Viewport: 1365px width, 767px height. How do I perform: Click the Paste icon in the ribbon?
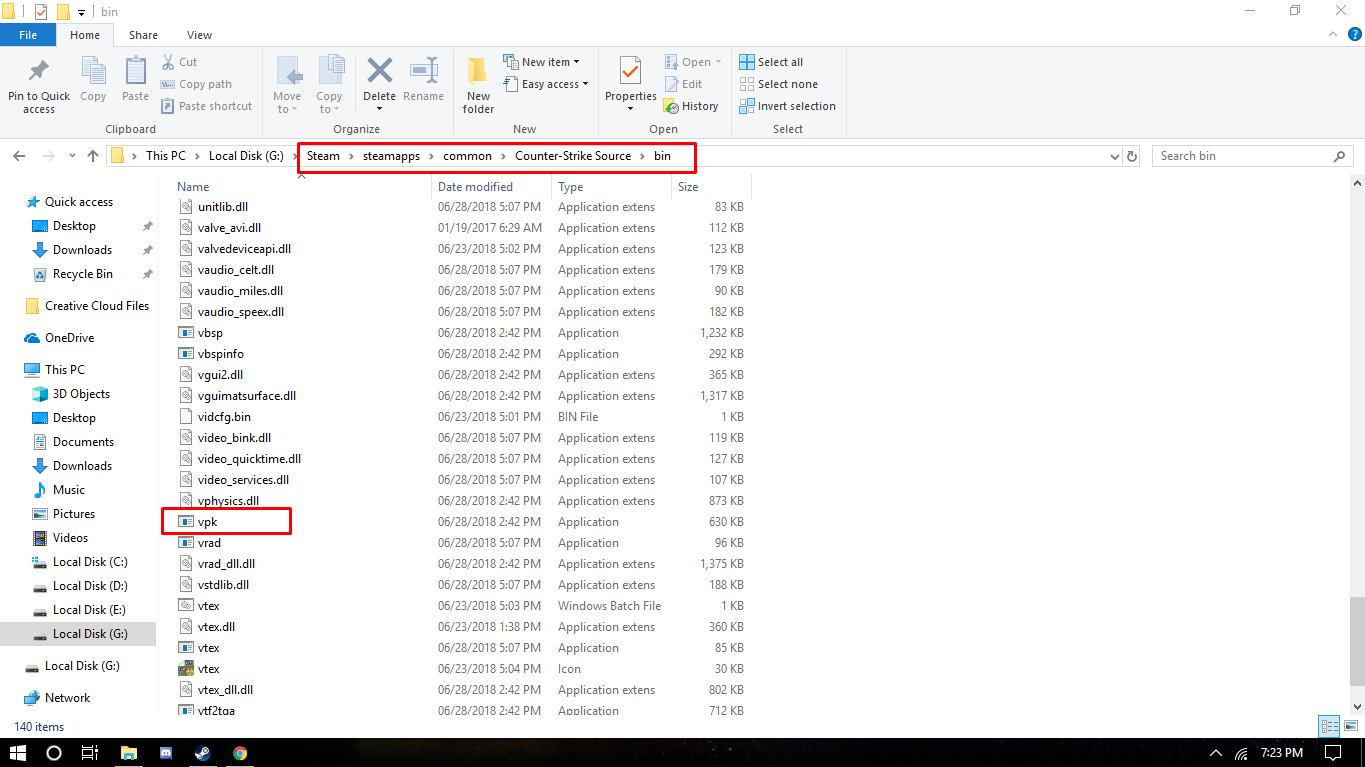[135, 71]
